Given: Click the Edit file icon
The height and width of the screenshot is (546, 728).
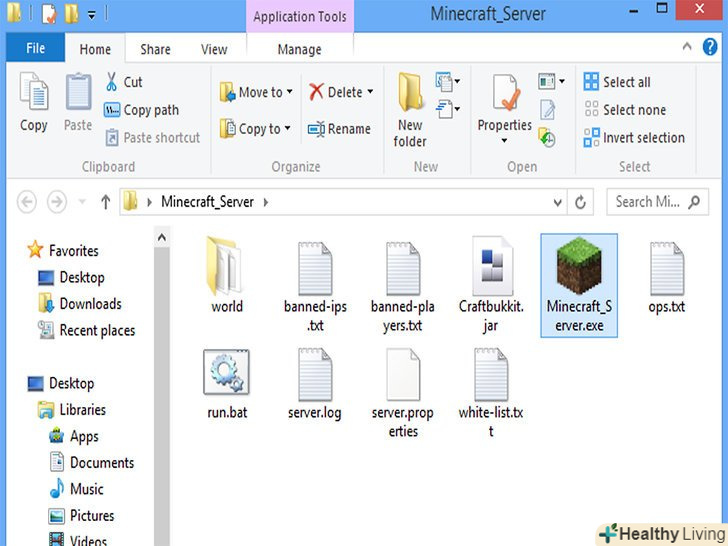Looking at the screenshot, I should click(547, 110).
